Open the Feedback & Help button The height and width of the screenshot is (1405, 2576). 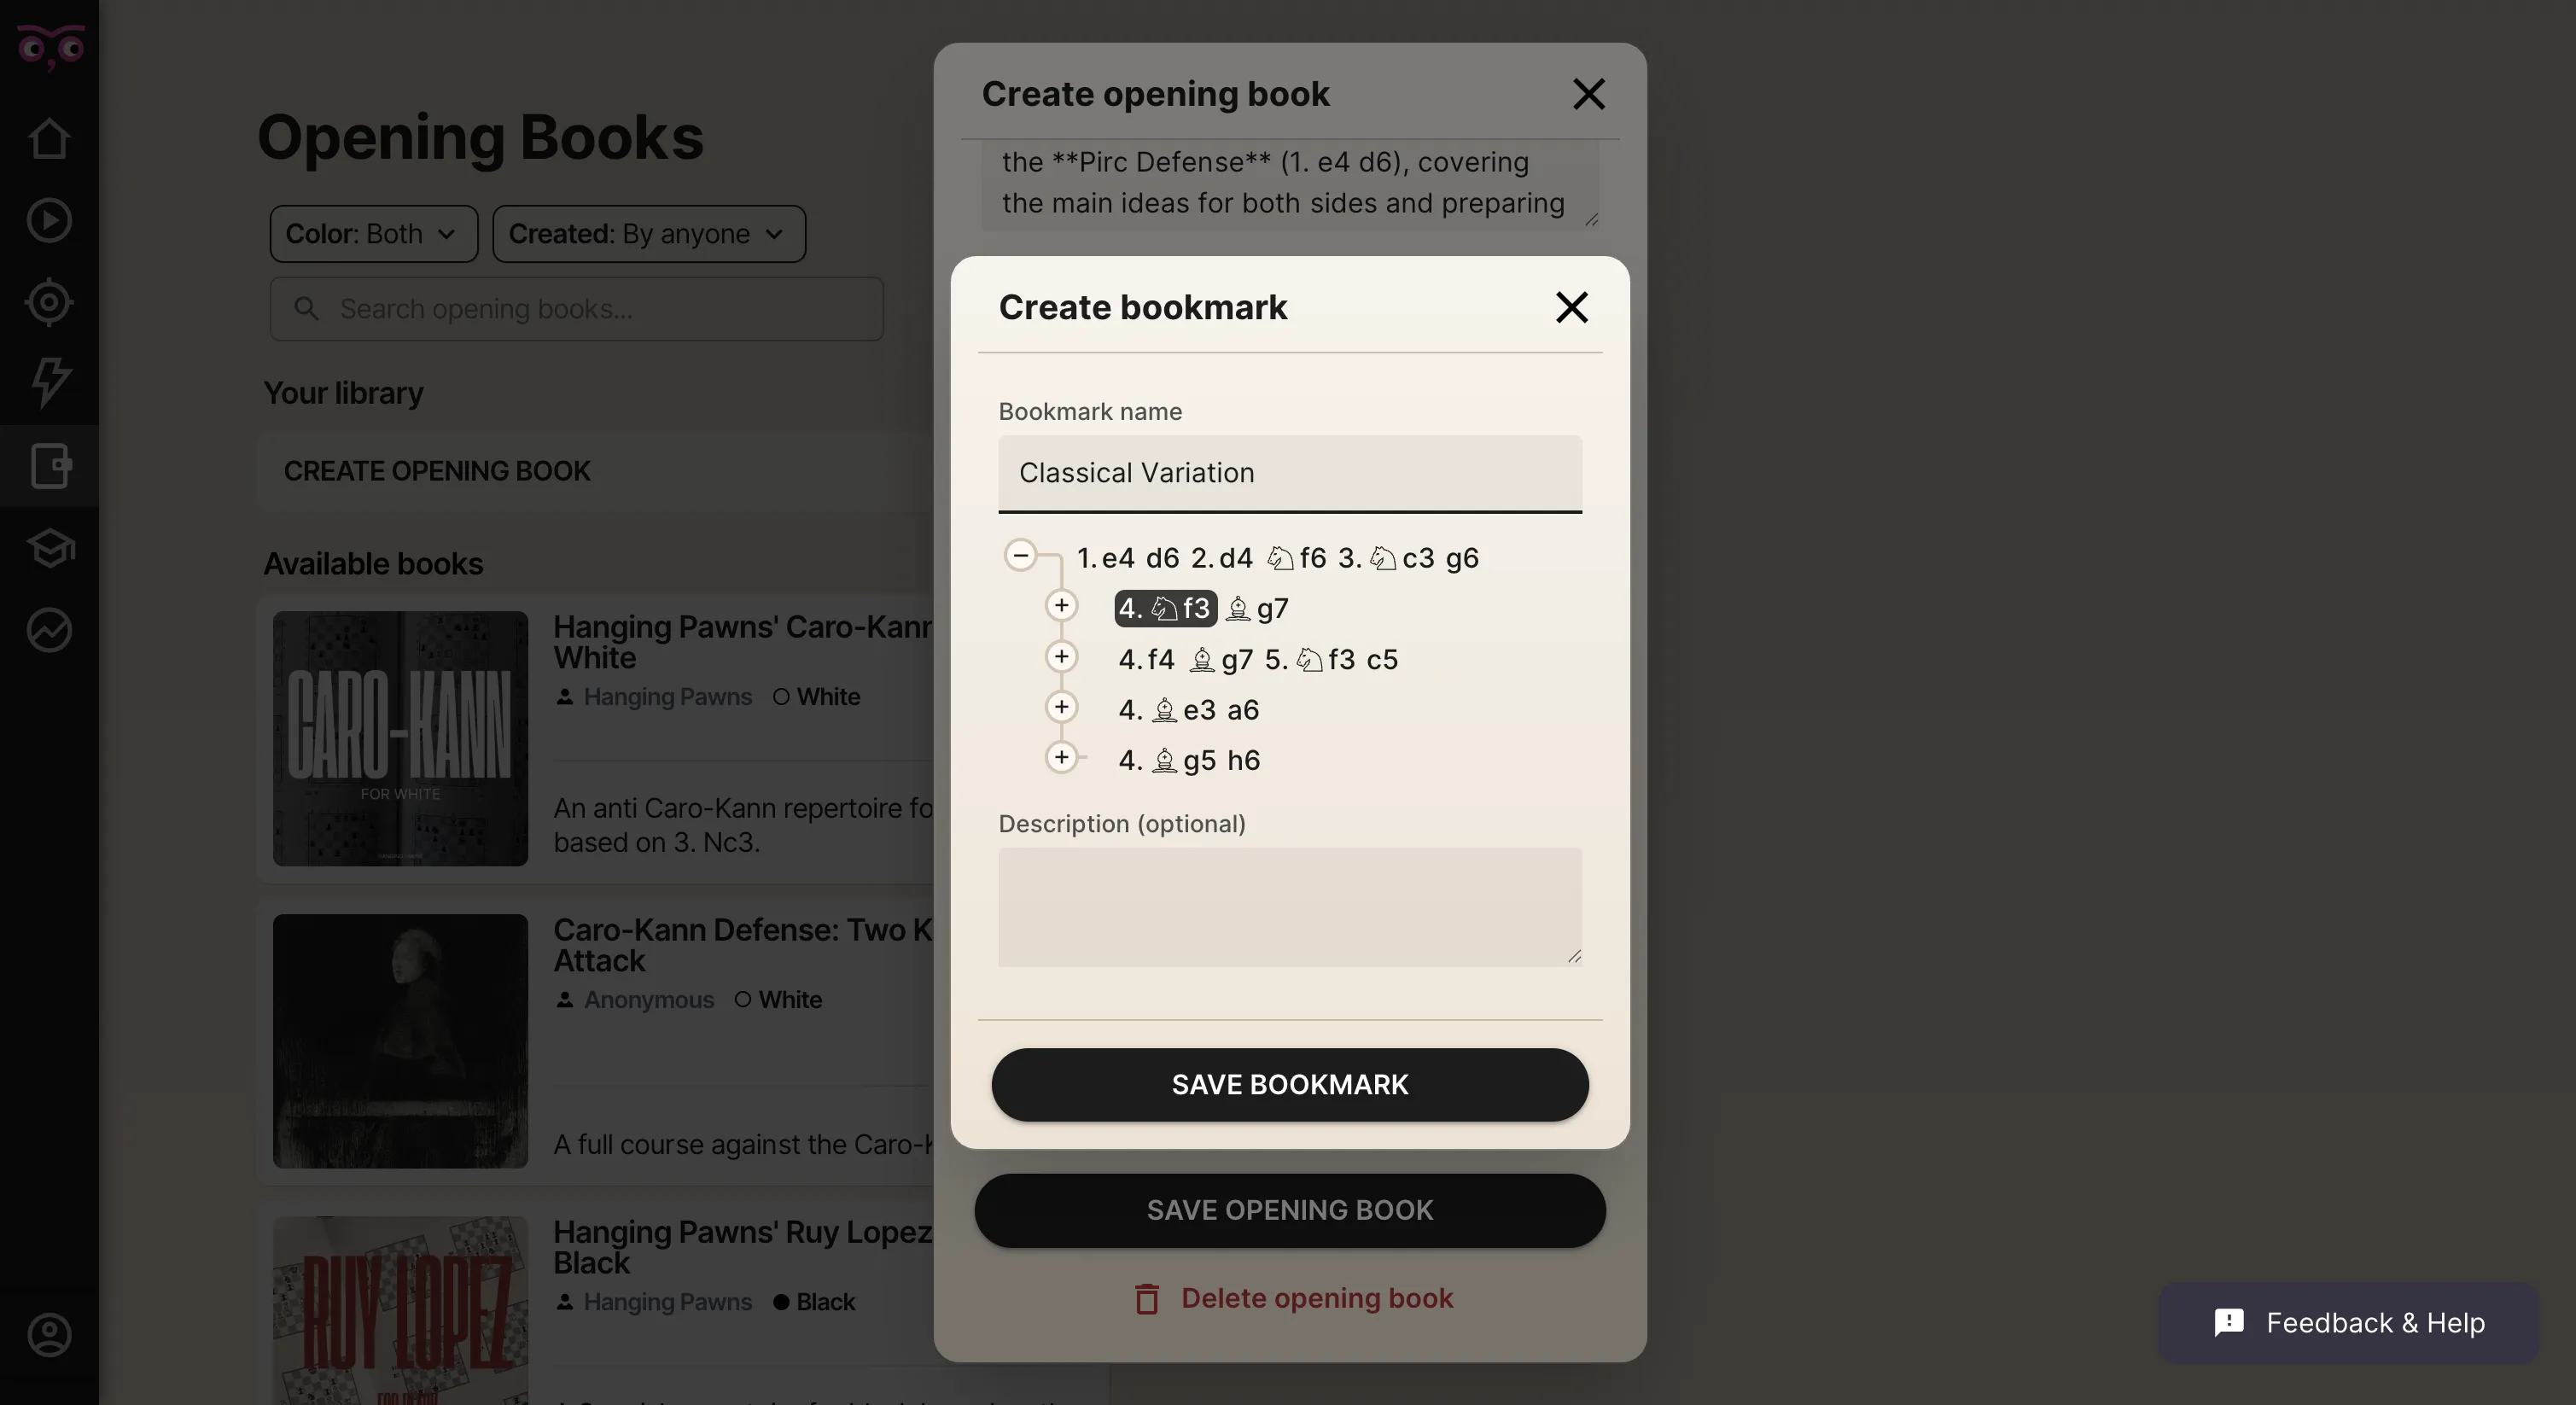click(2348, 1323)
